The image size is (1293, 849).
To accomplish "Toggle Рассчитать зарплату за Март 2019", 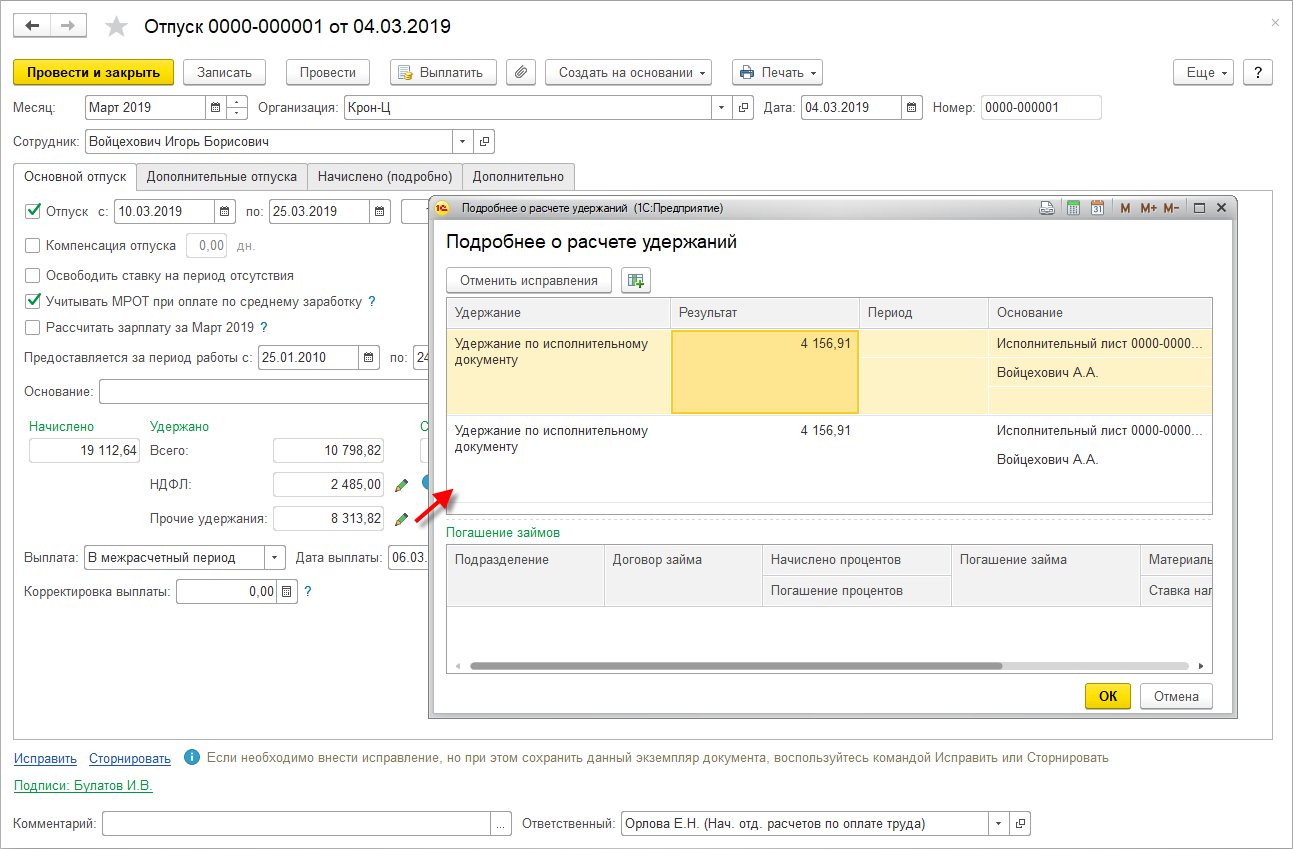I will coord(33,327).
